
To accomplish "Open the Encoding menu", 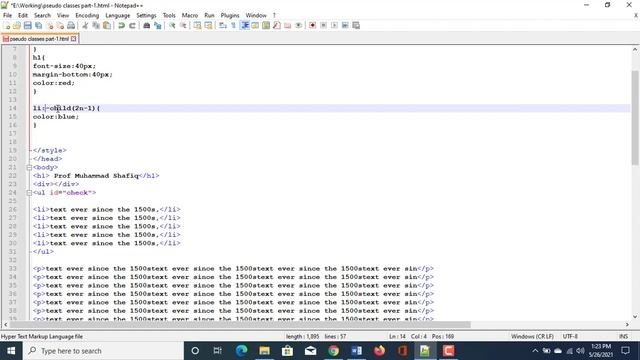I will pyautogui.click(x=87, y=15).
